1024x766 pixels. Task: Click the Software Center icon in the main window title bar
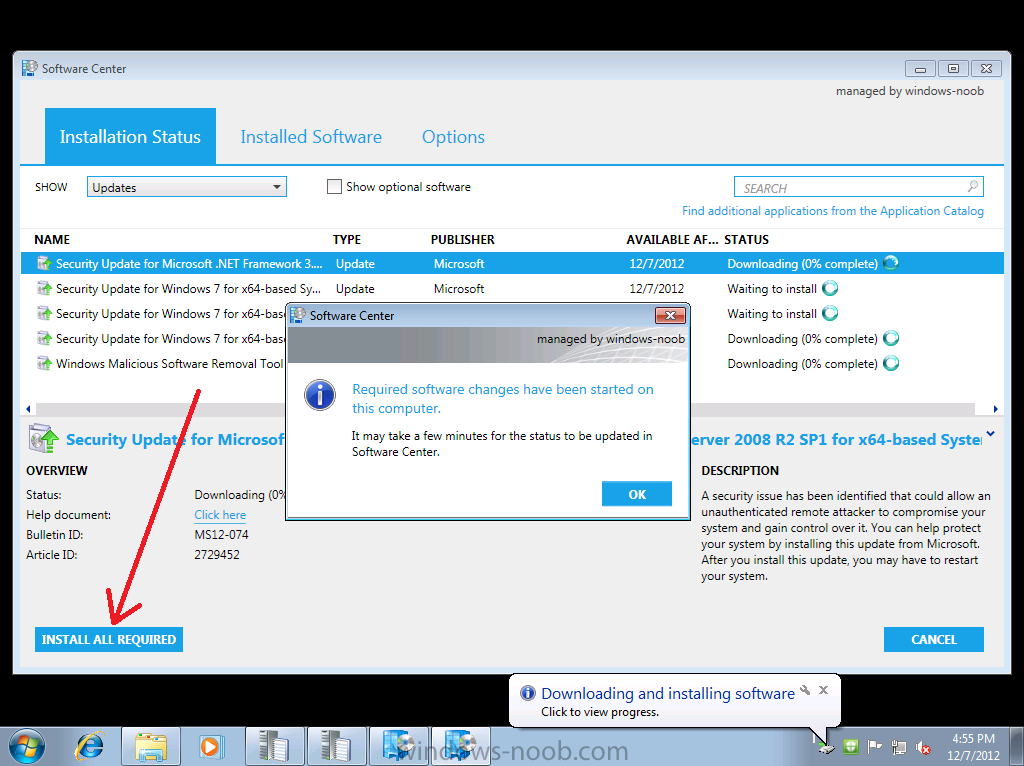click(x=30, y=68)
